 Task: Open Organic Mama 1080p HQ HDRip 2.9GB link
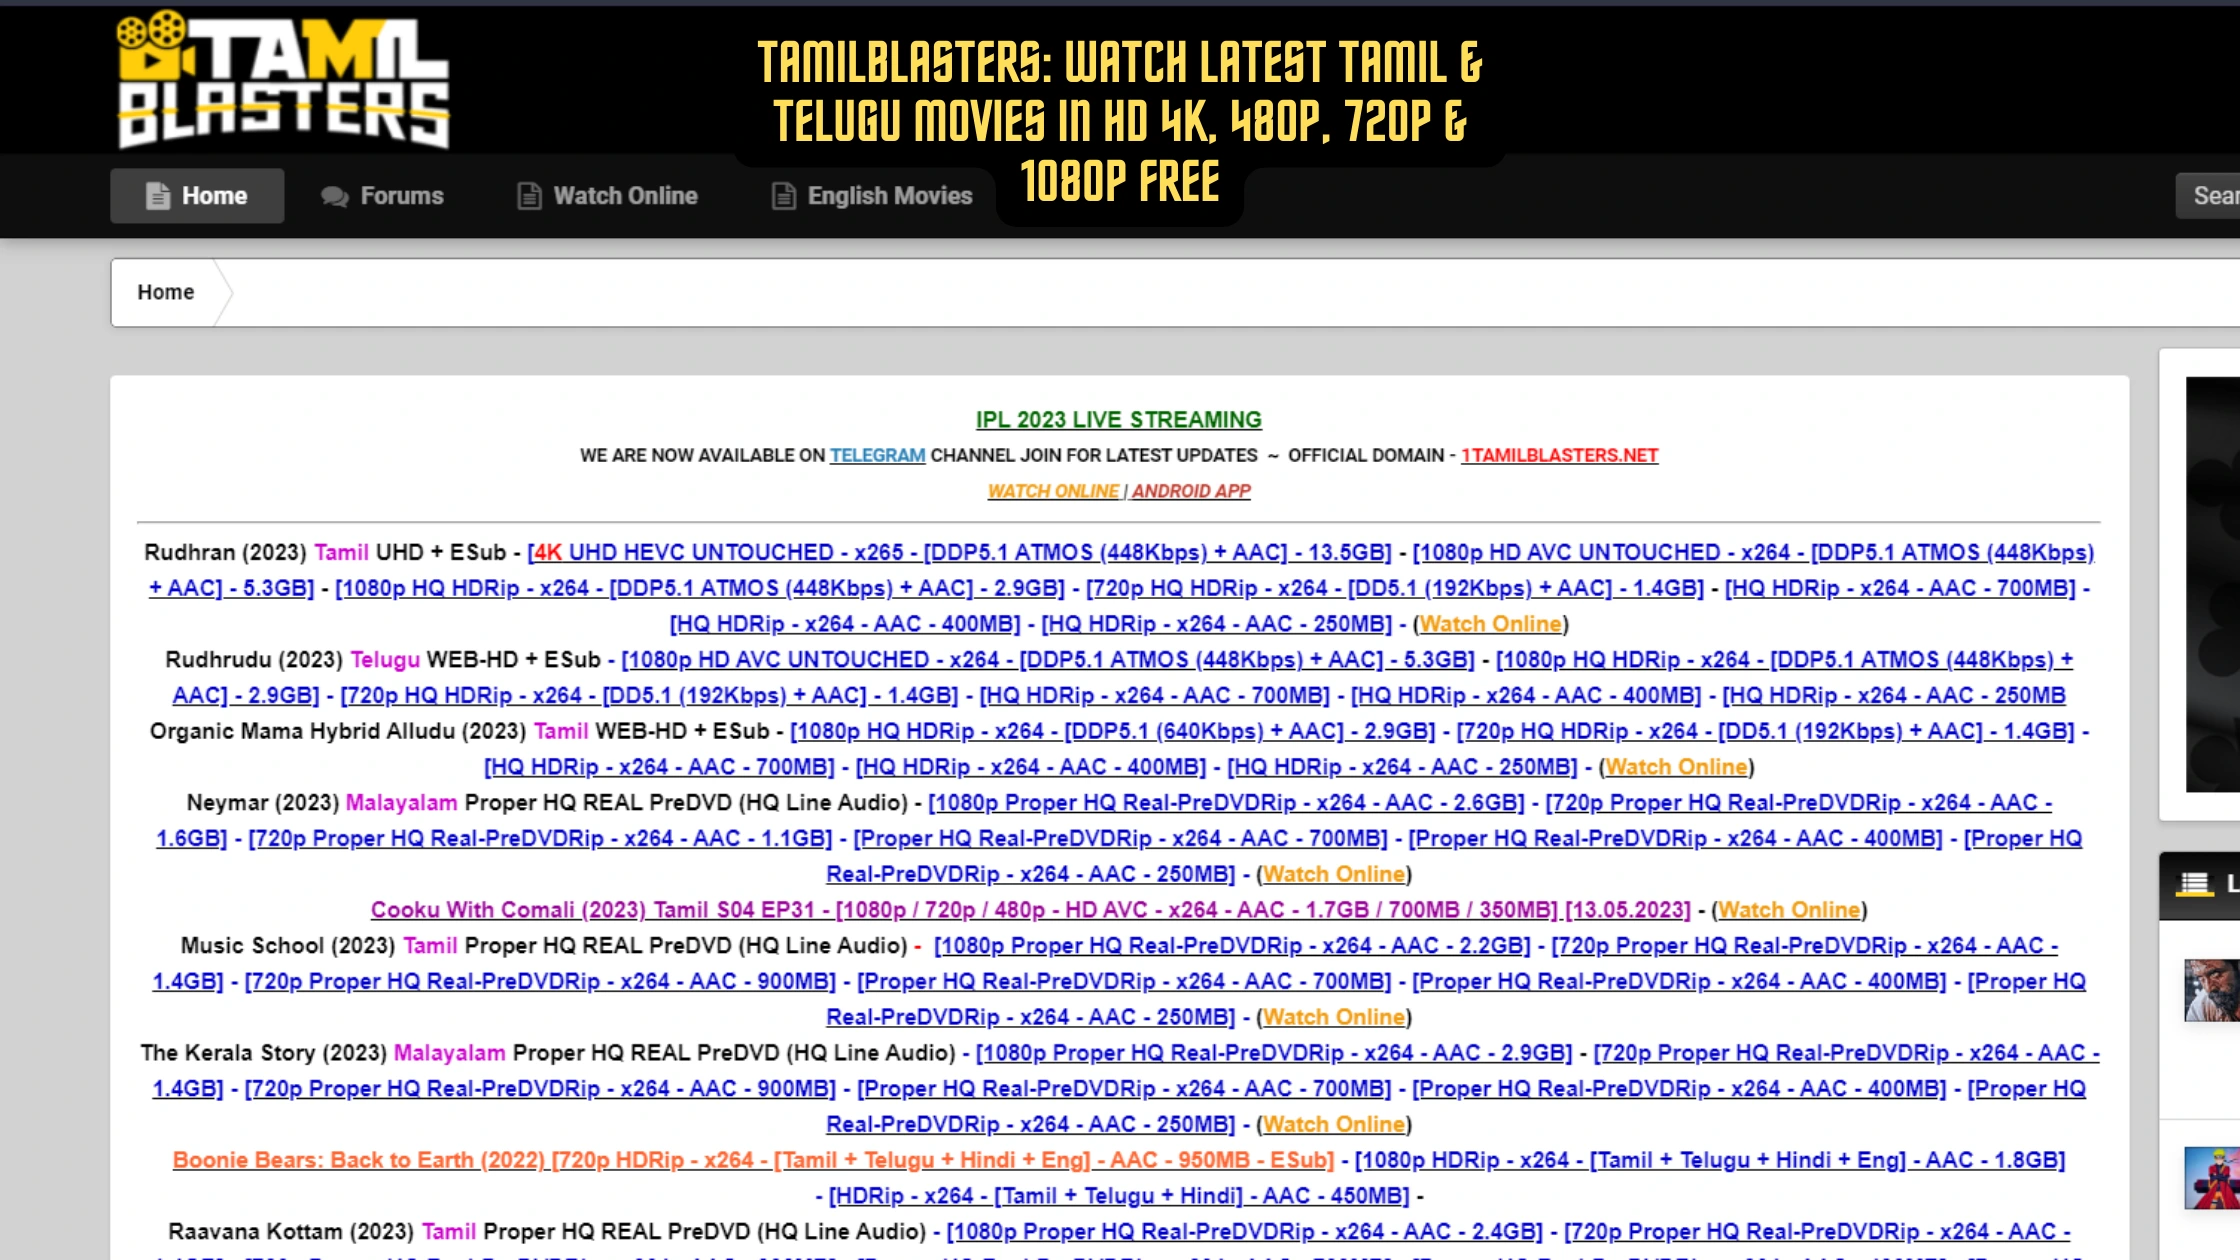tap(1112, 732)
